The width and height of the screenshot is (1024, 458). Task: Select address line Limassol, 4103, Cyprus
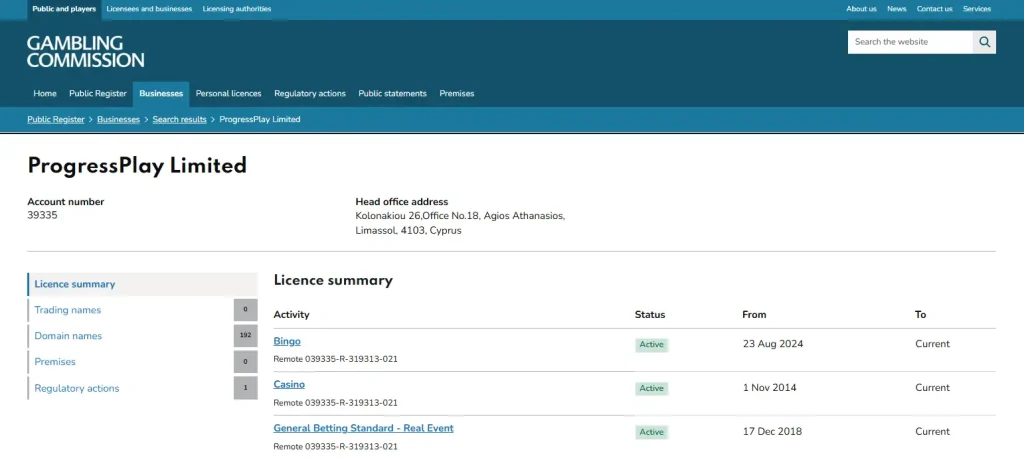point(408,231)
